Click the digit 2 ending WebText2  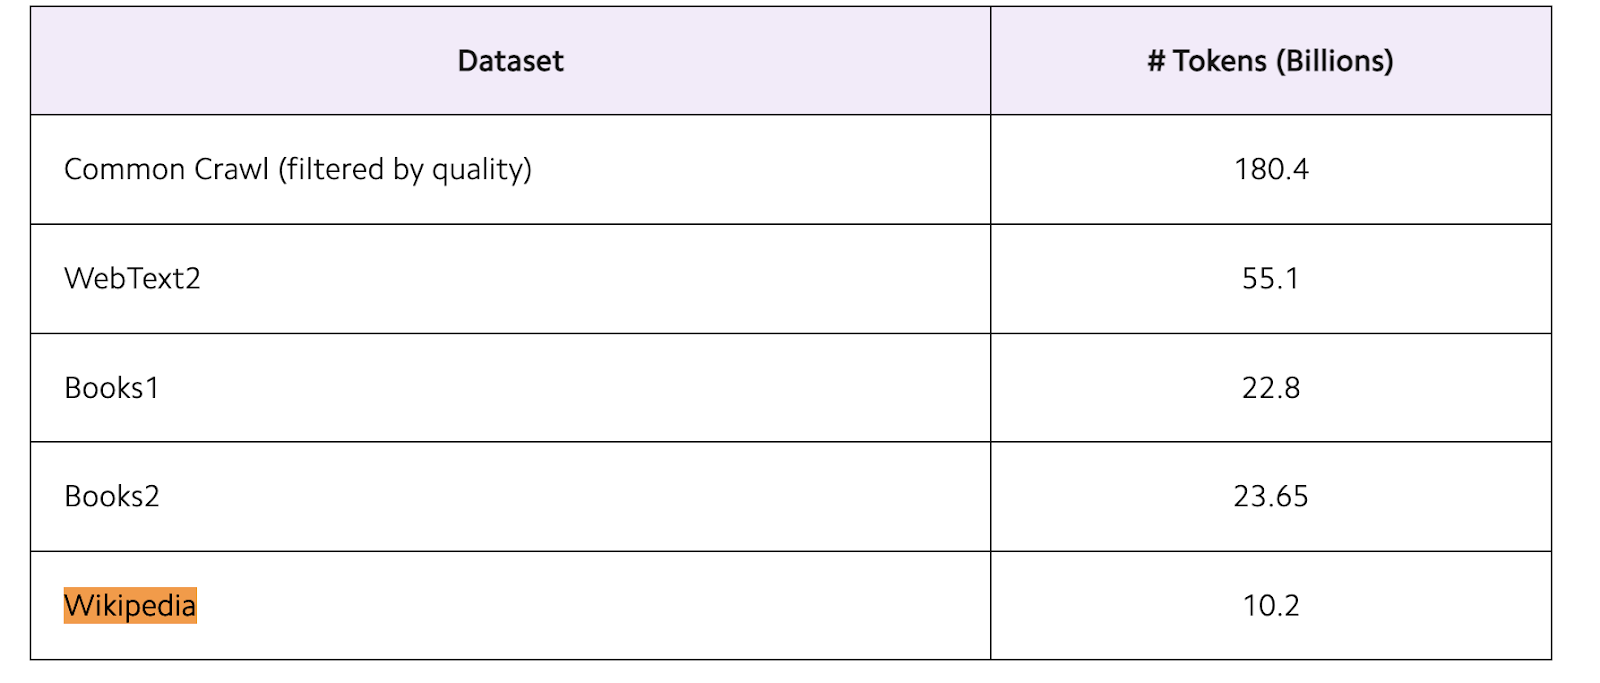click(193, 278)
